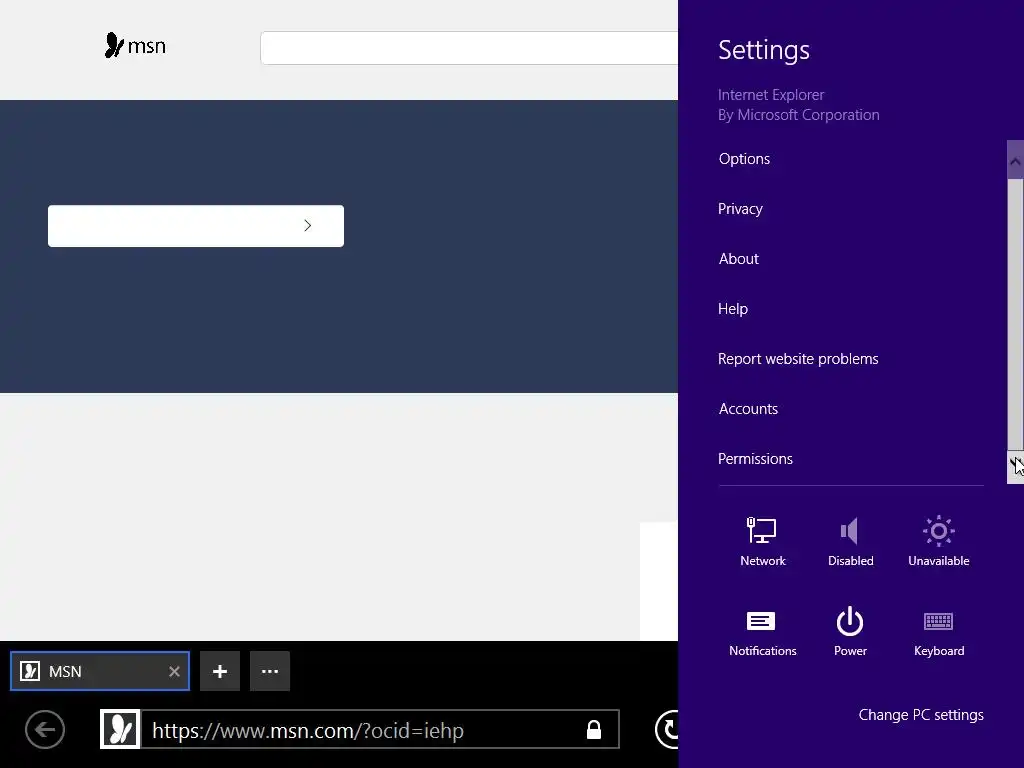Open the Keyboard icon
The image size is (1024, 768).
[x=938, y=632]
